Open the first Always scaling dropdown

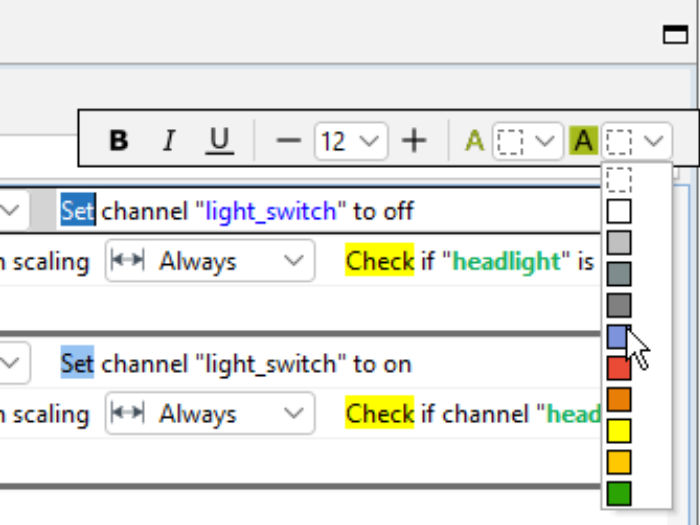tap(209, 261)
